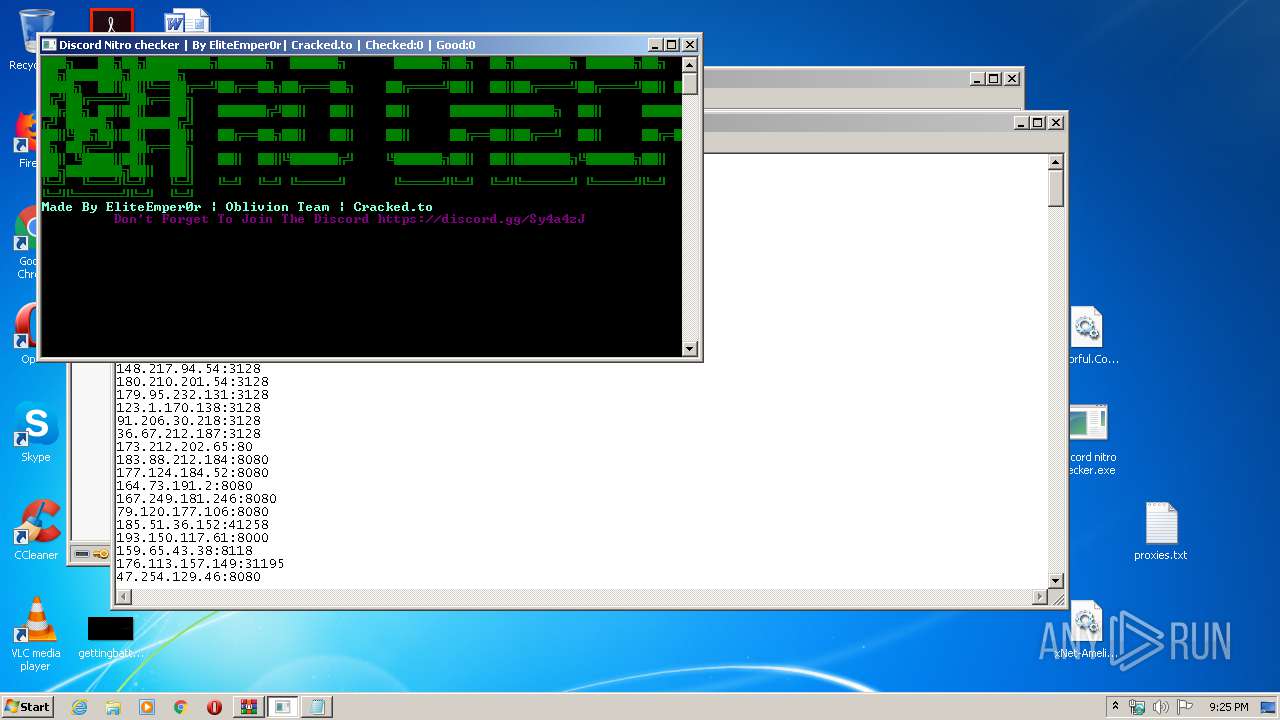Click proxy line 180.210.201.54:3128
The width and height of the screenshot is (1280, 720).
(x=192, y=382)
